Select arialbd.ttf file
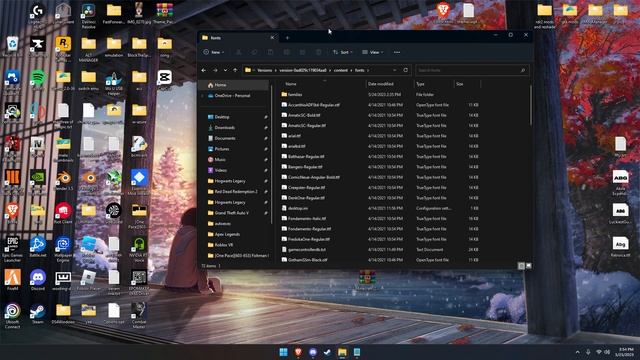Screen dimensions: 640x360 (380, 146)
